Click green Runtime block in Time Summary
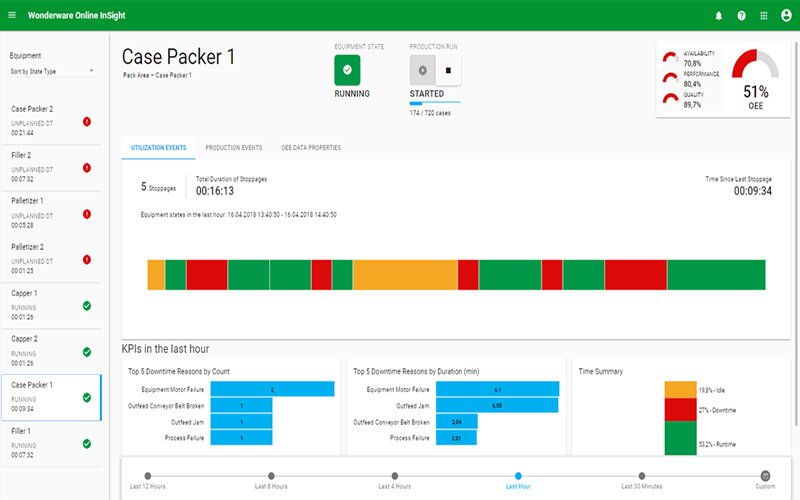Viewport: 800px width, 500px height. [x=680, y=438]
